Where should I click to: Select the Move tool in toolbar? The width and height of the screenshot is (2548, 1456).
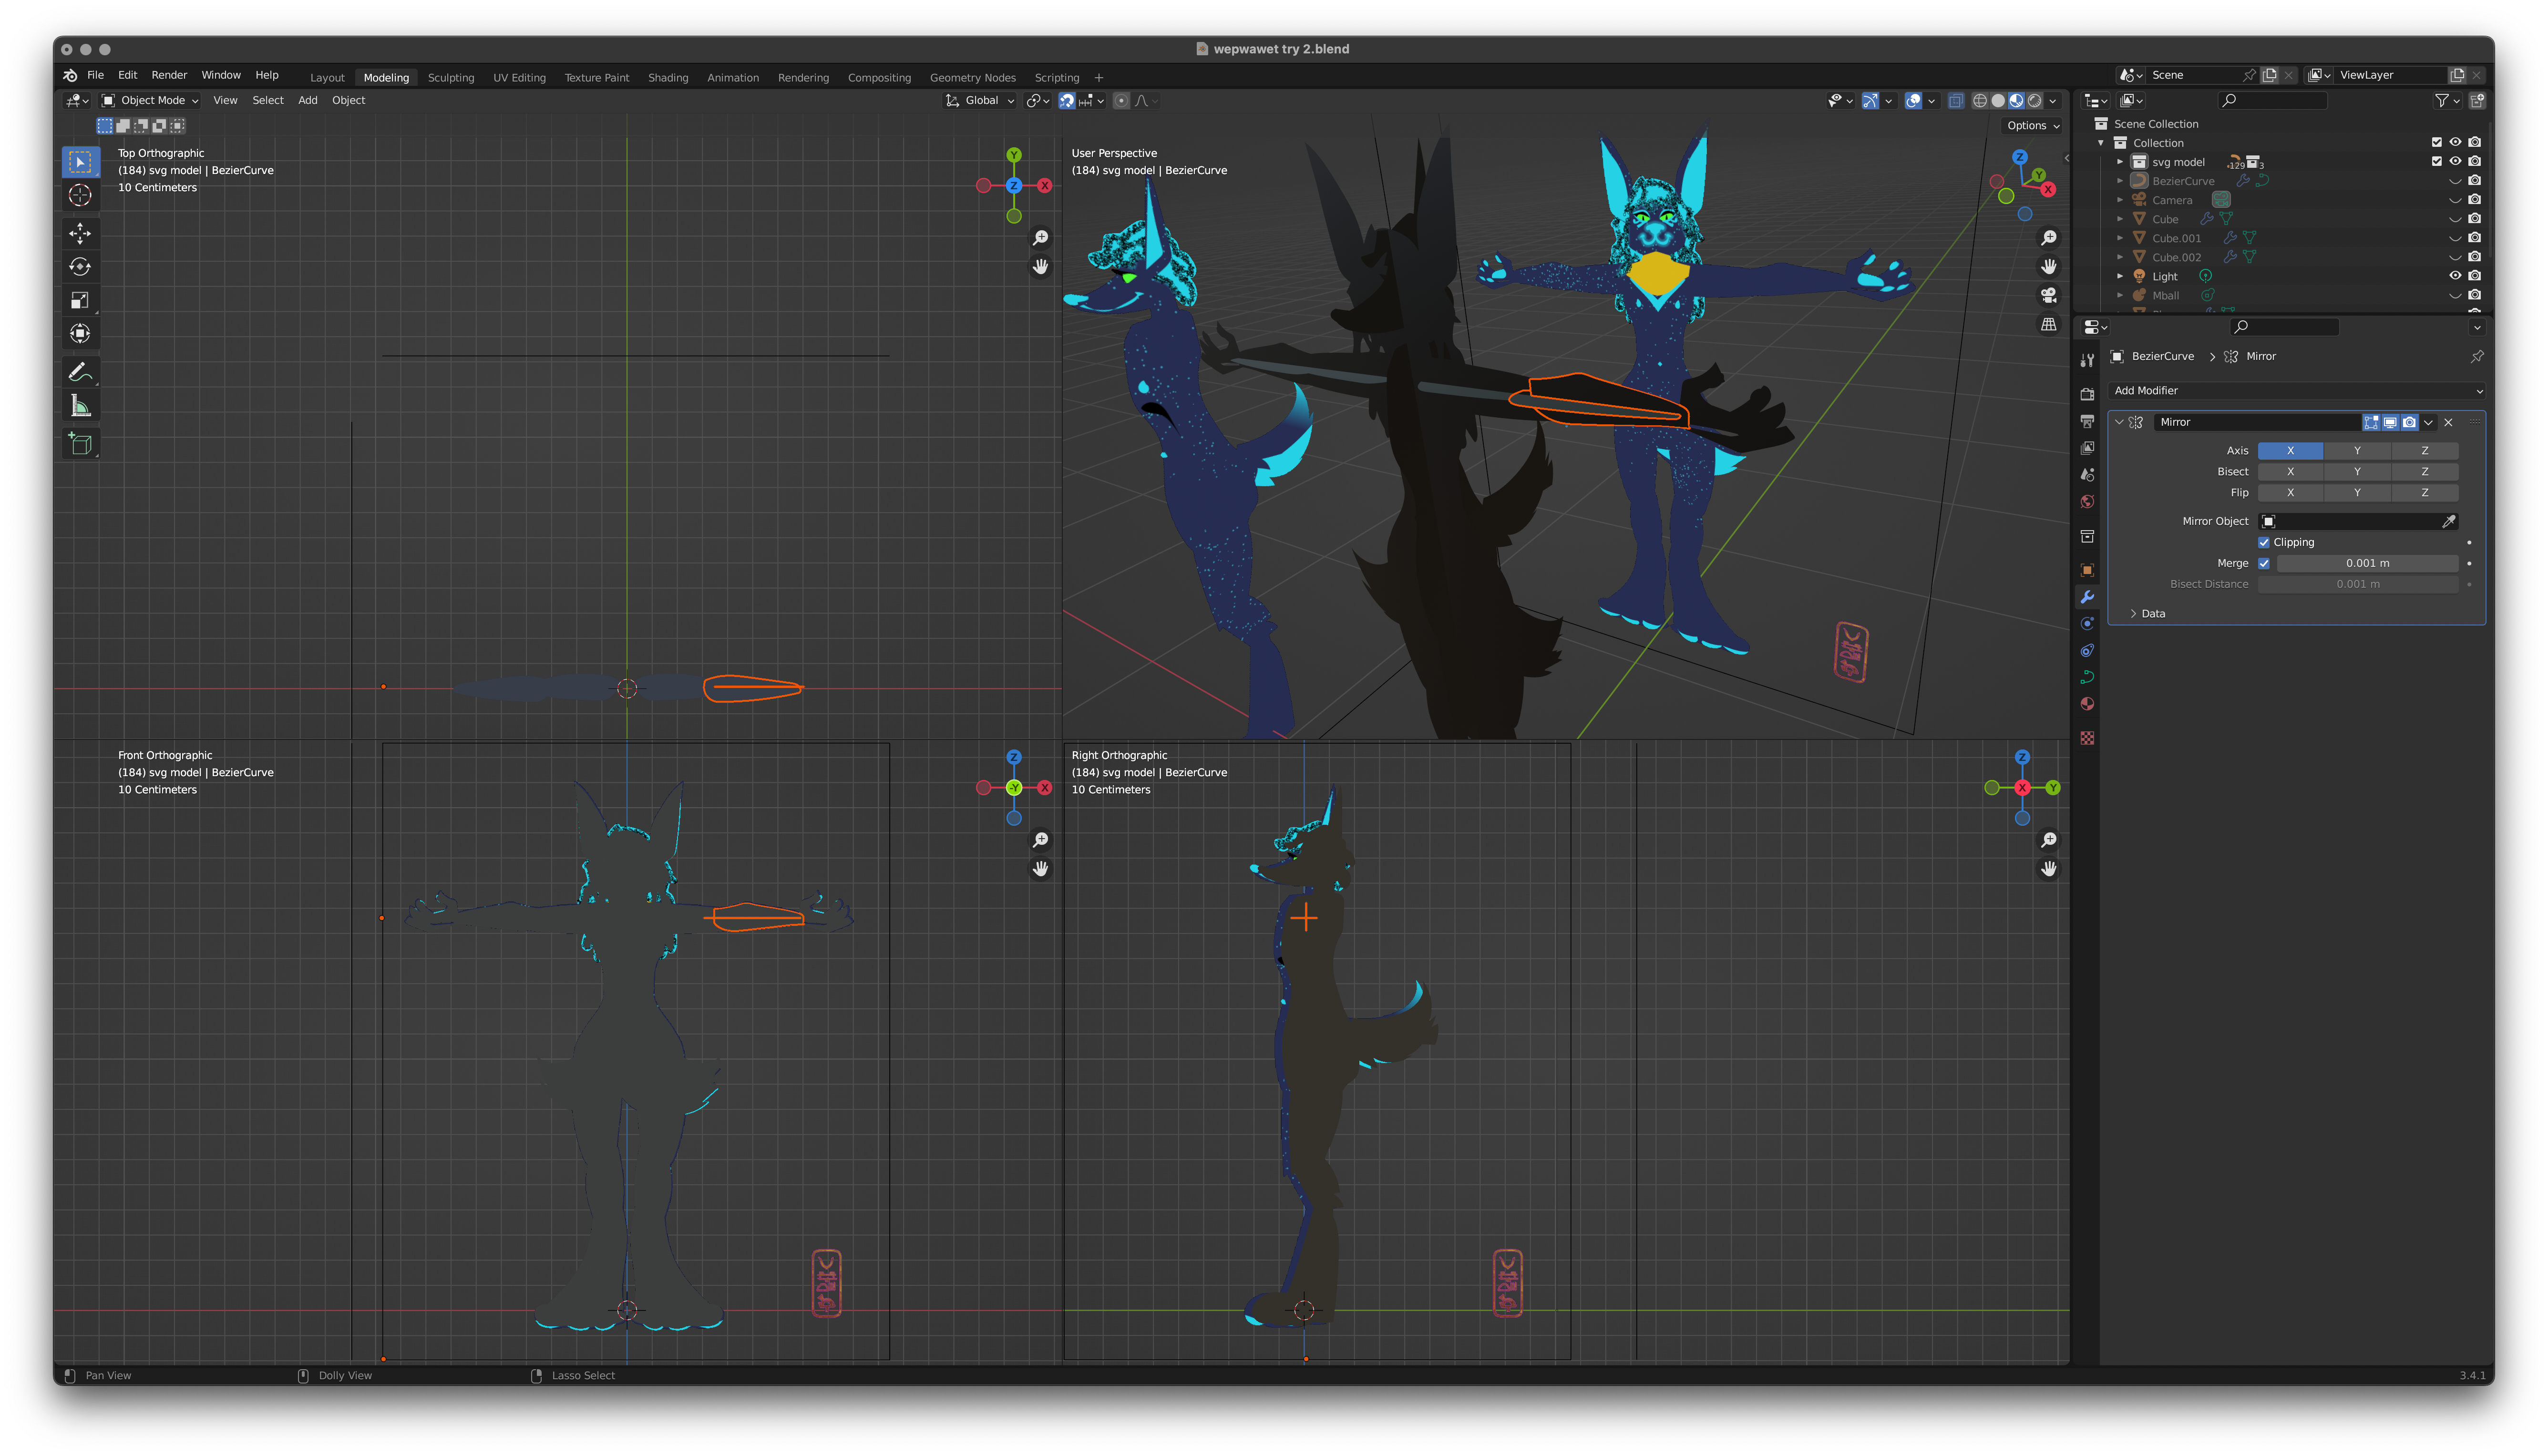click(80, 233)
